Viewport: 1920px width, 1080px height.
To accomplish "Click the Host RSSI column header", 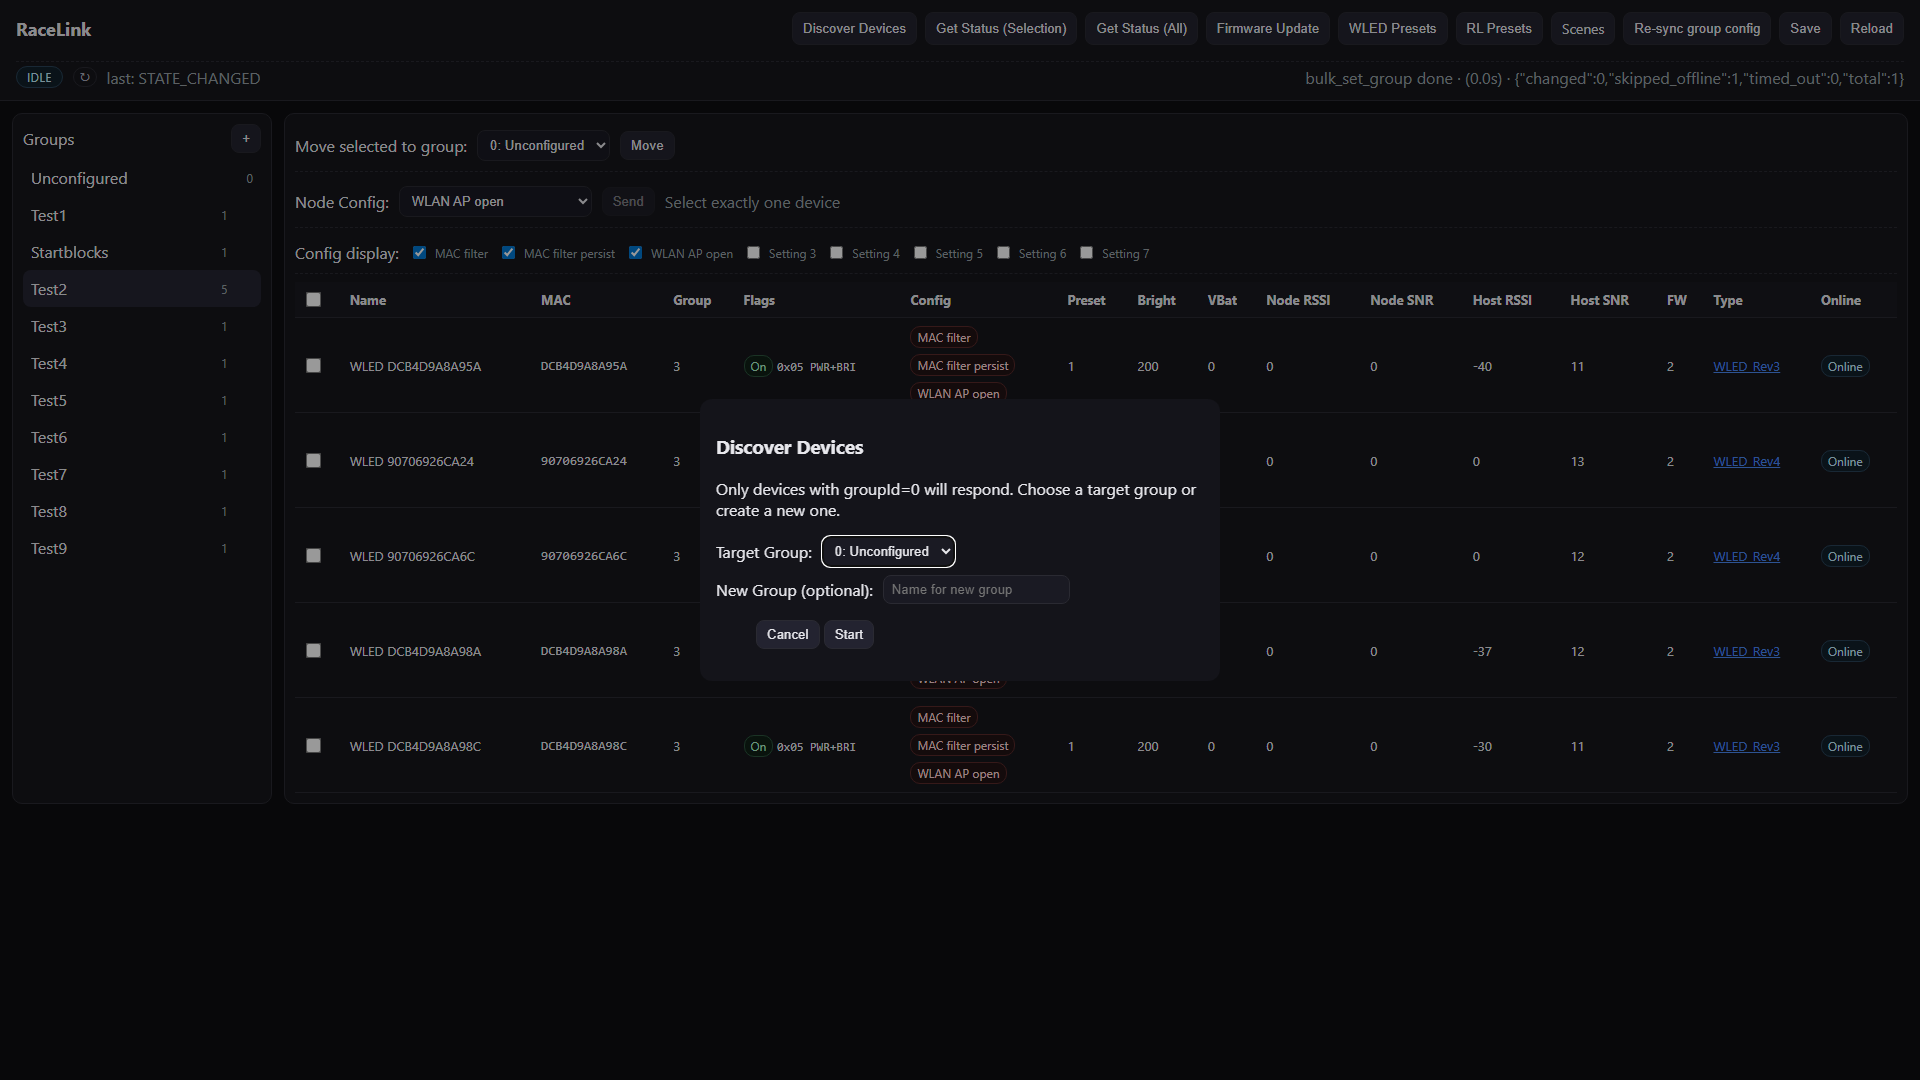I will tap(1501, 300).
